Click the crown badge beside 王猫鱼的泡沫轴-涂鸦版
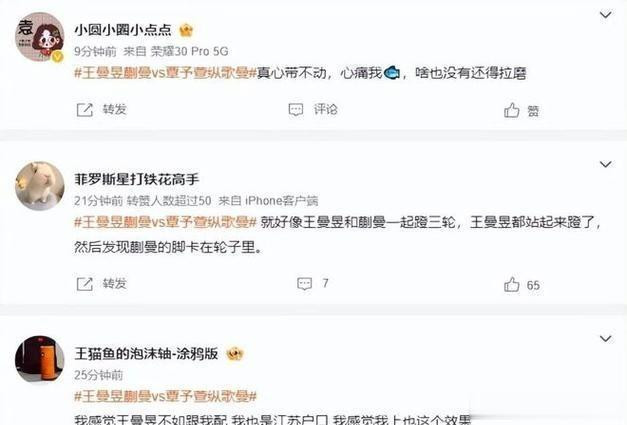The image size is (627, 425). (x=235, y=354)
